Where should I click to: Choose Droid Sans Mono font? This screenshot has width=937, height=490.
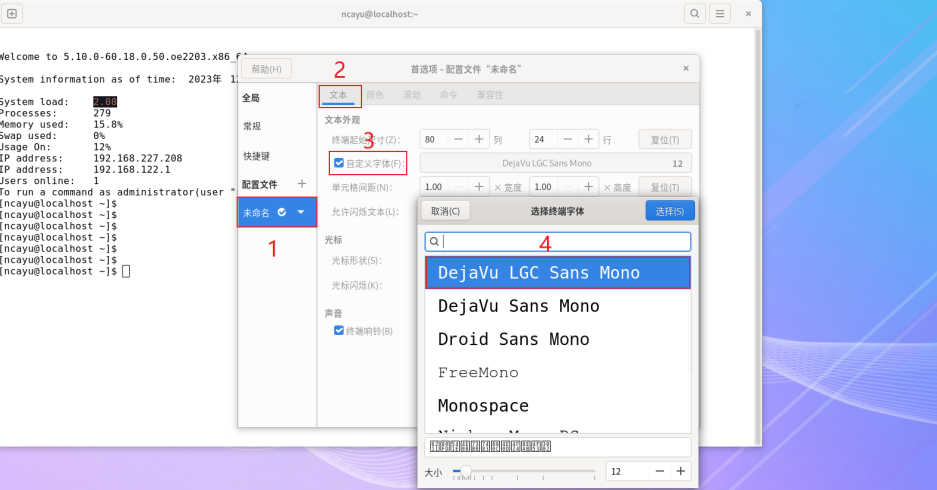(x=558, y=339)
